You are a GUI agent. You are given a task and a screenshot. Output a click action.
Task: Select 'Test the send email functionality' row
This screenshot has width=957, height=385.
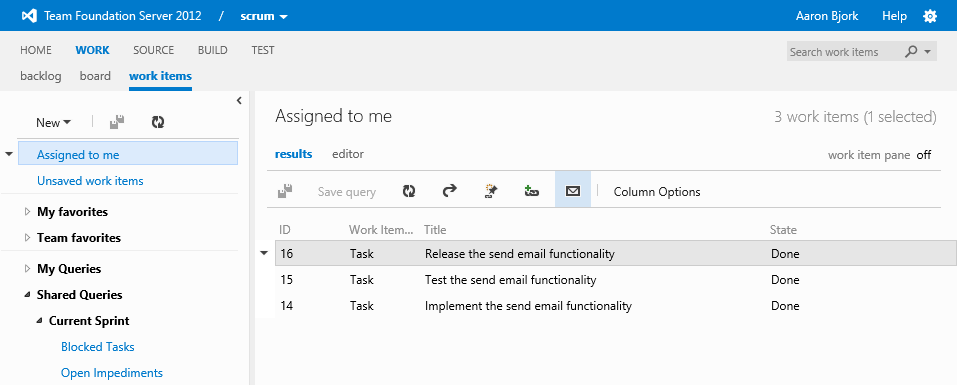[616, 280]
